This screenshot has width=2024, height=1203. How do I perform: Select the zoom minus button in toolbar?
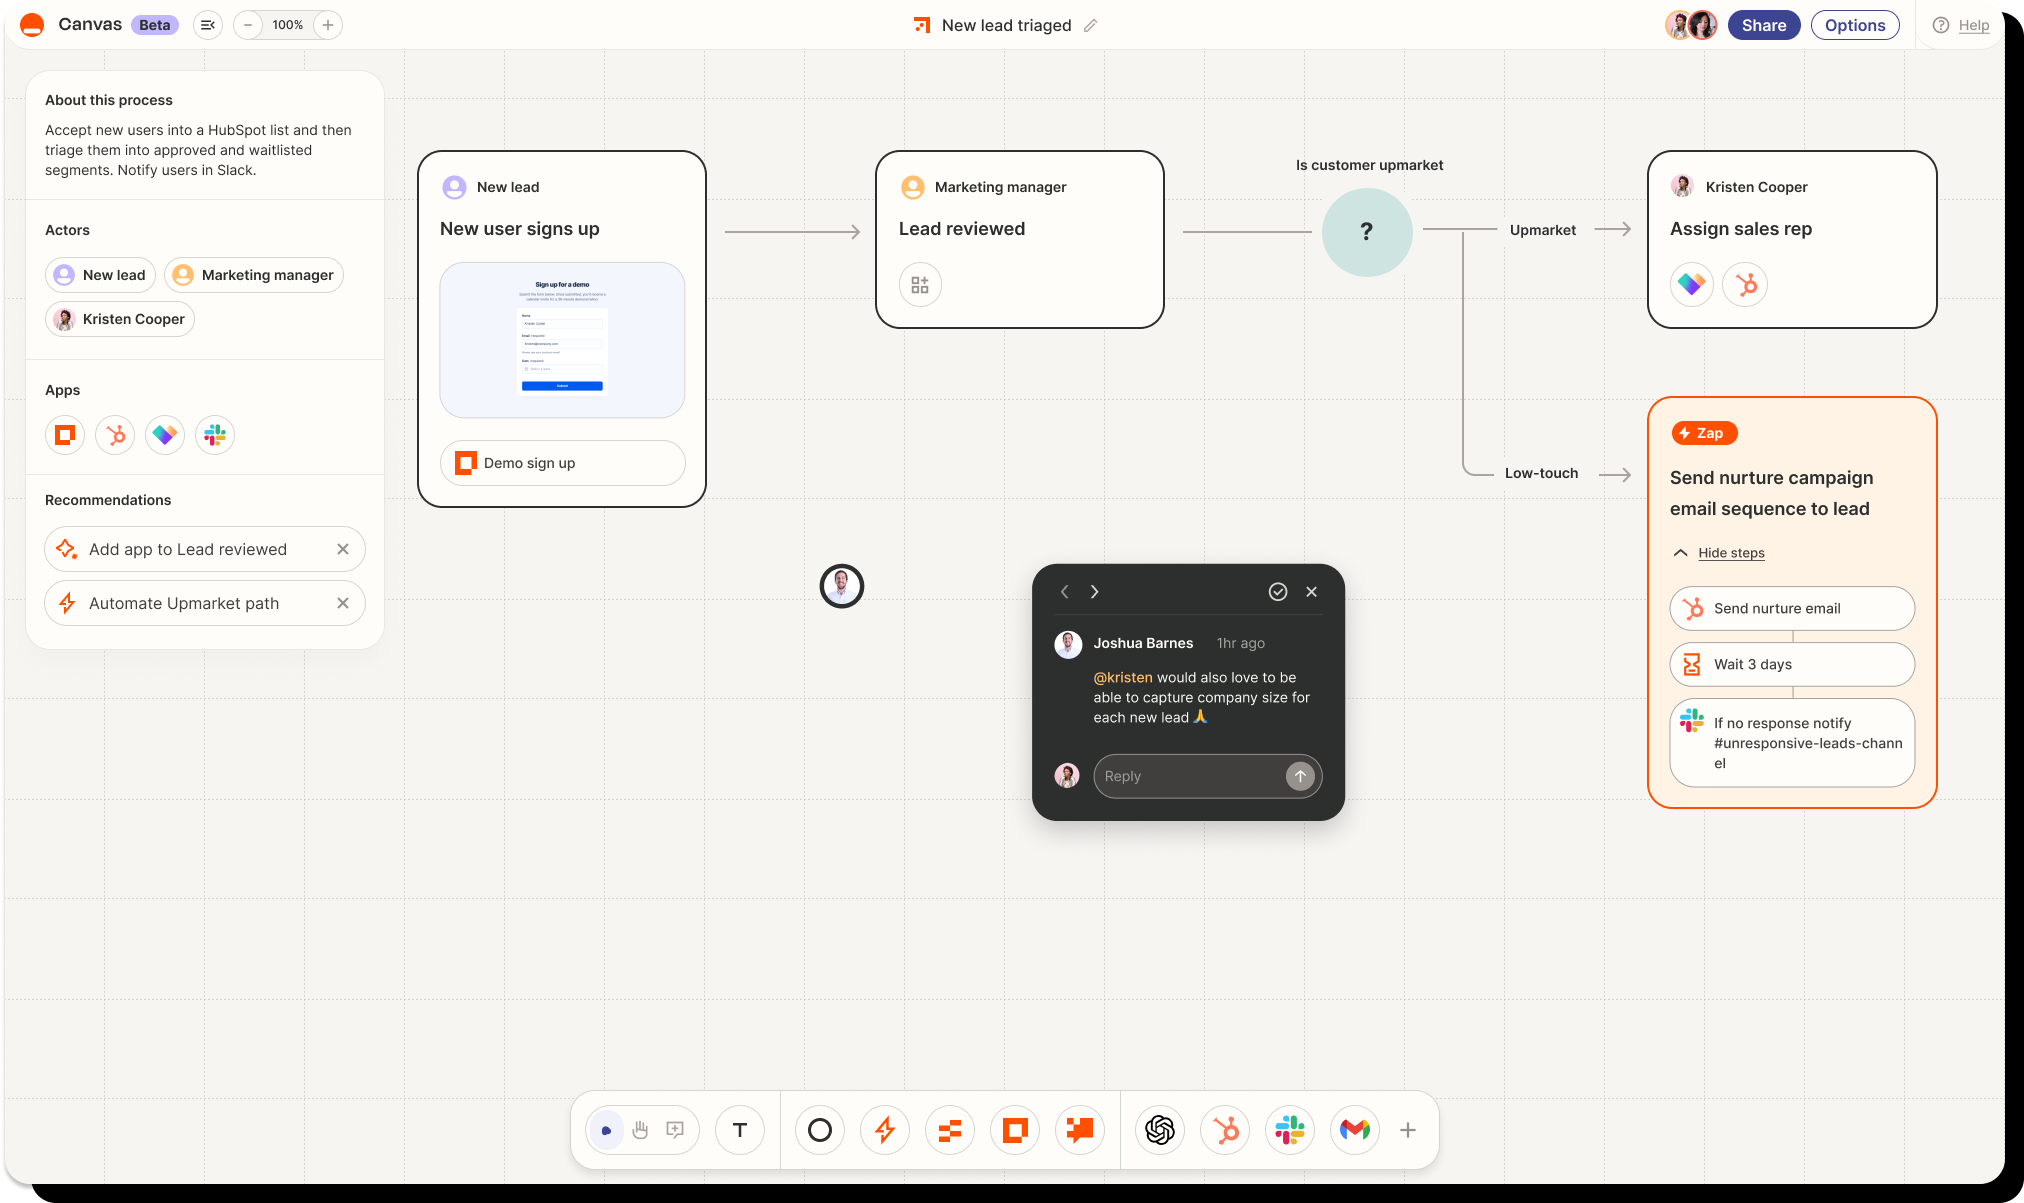248,24
